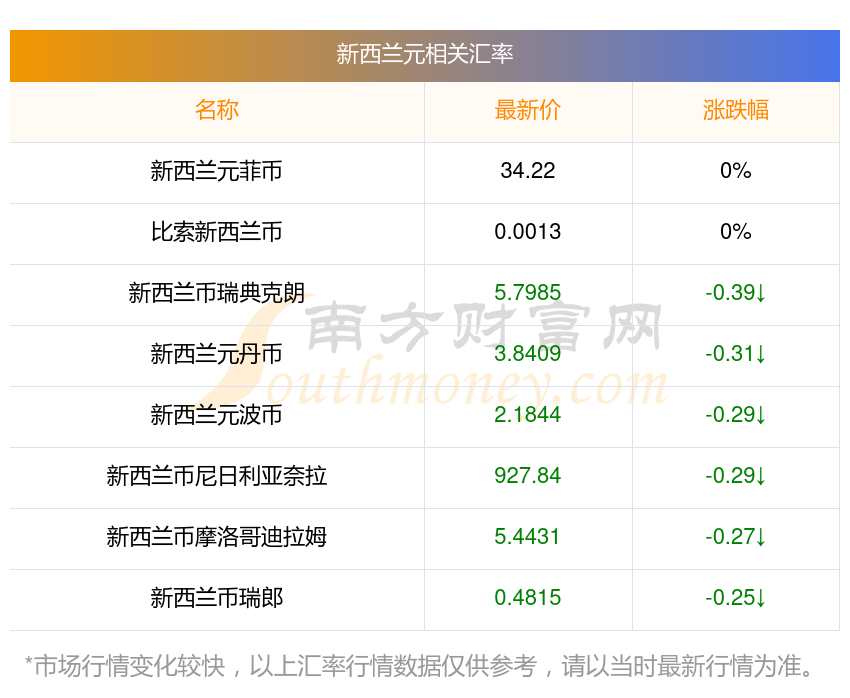Click the price value 2.1844
850x698 pixels.
527,415
